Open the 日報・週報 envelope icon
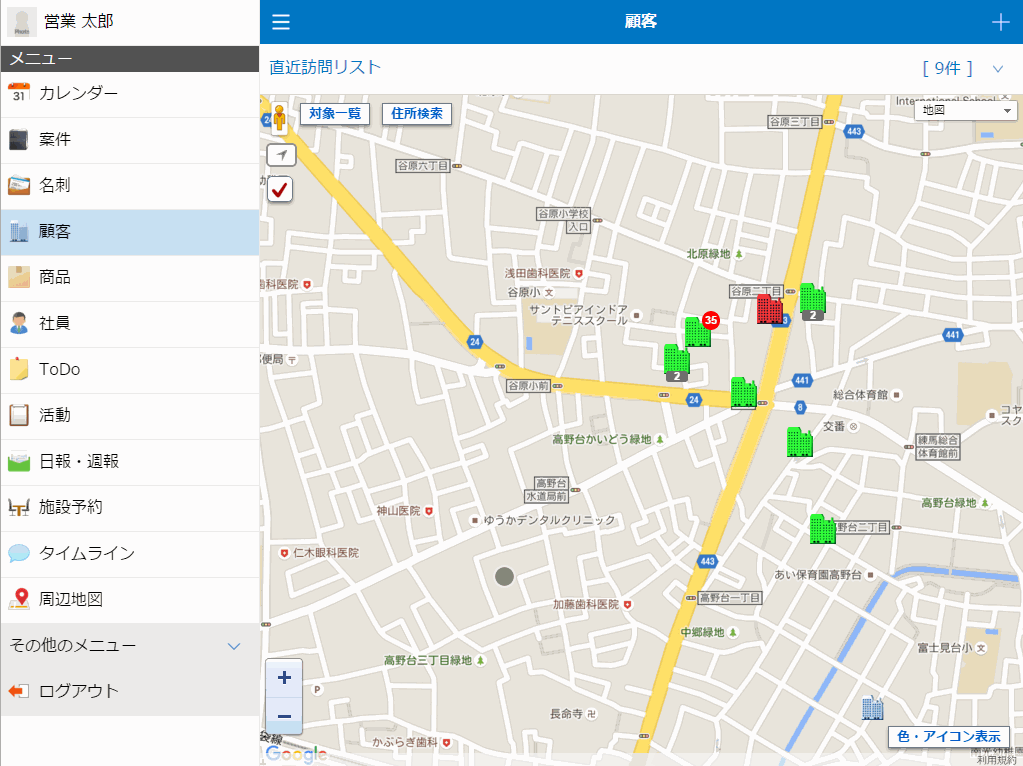 click(x=19, y=461)
